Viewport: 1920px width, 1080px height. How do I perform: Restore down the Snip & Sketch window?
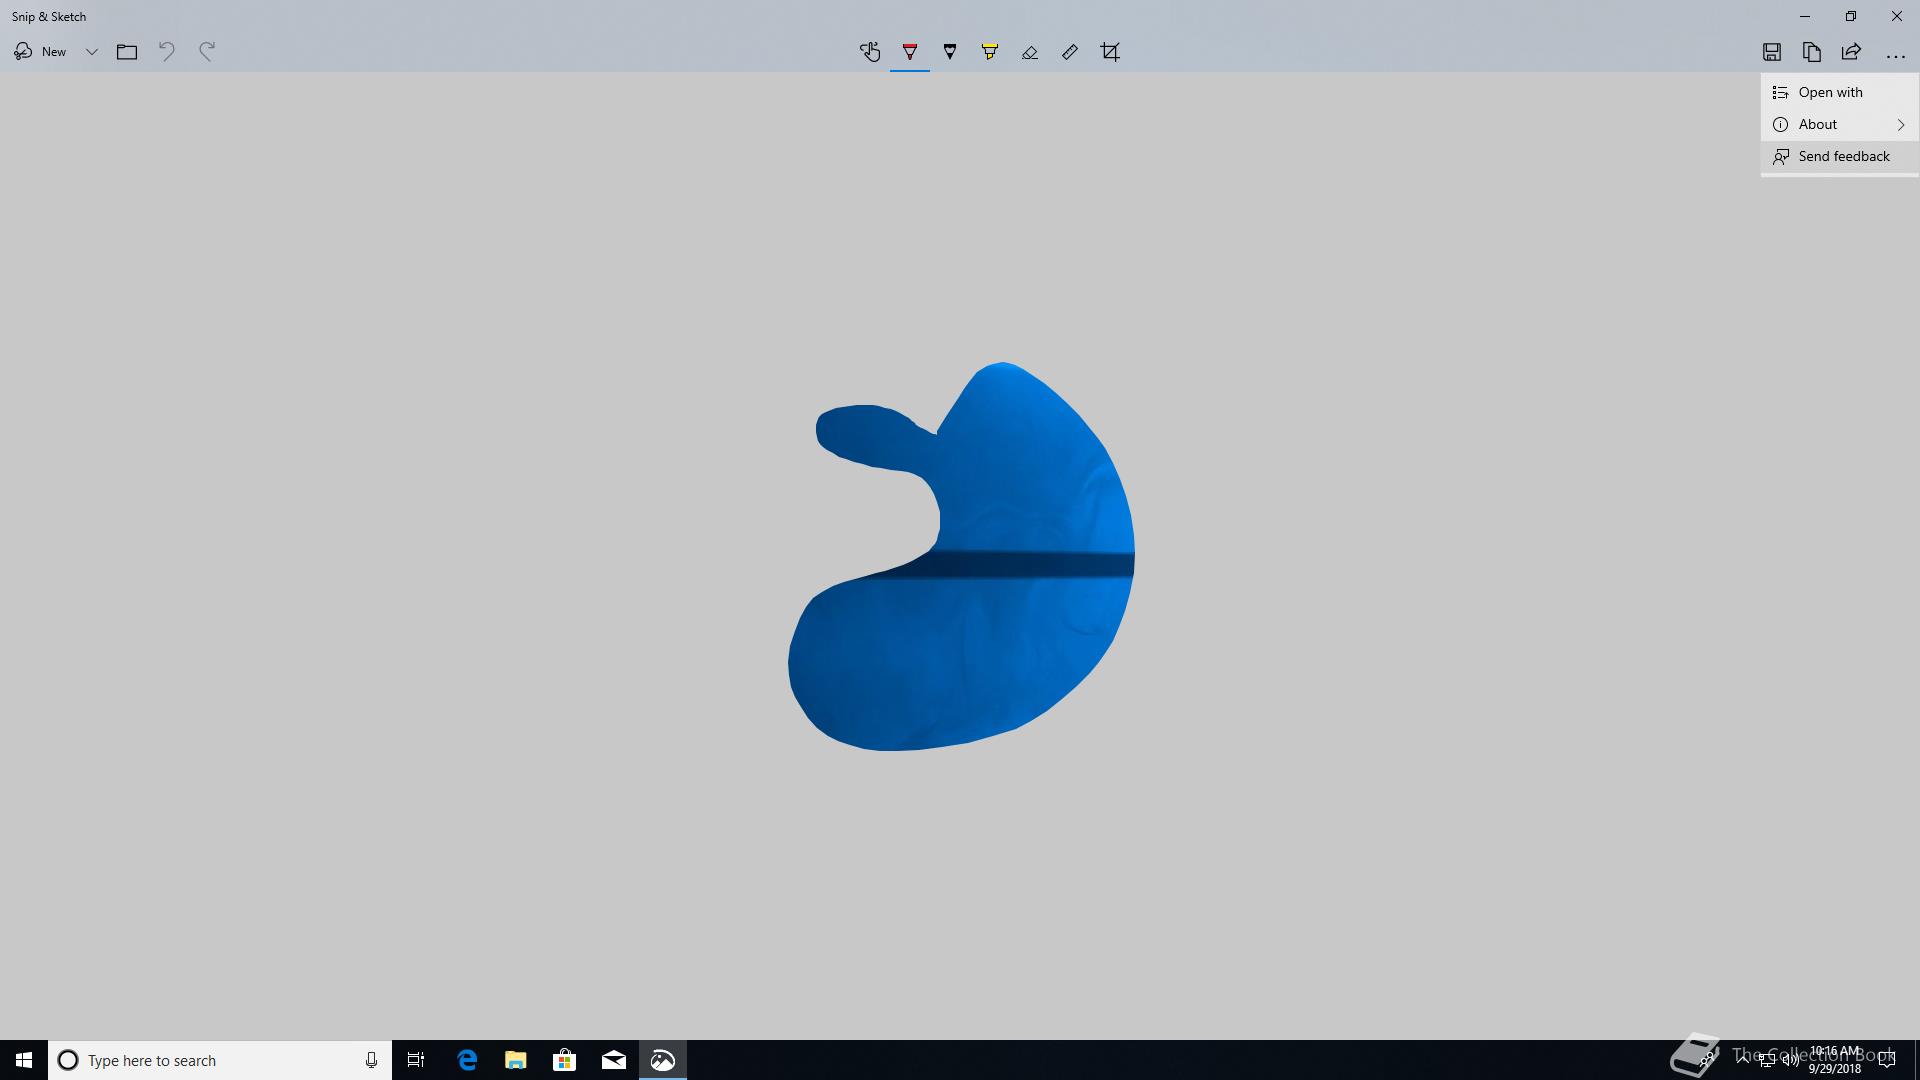(1851, 16)
